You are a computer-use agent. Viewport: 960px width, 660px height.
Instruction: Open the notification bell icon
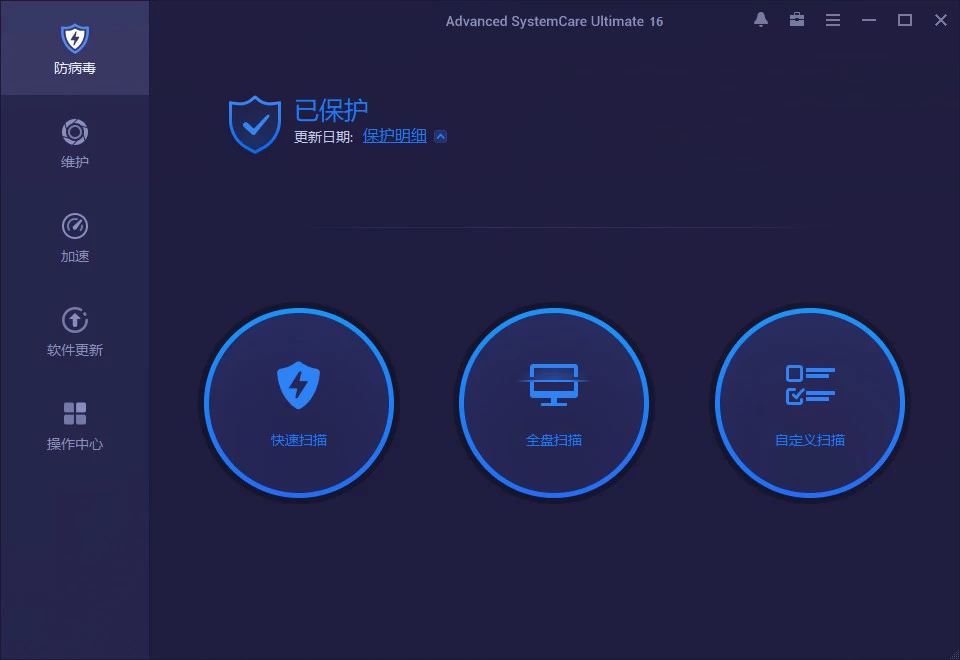click(x=761, y=20)
